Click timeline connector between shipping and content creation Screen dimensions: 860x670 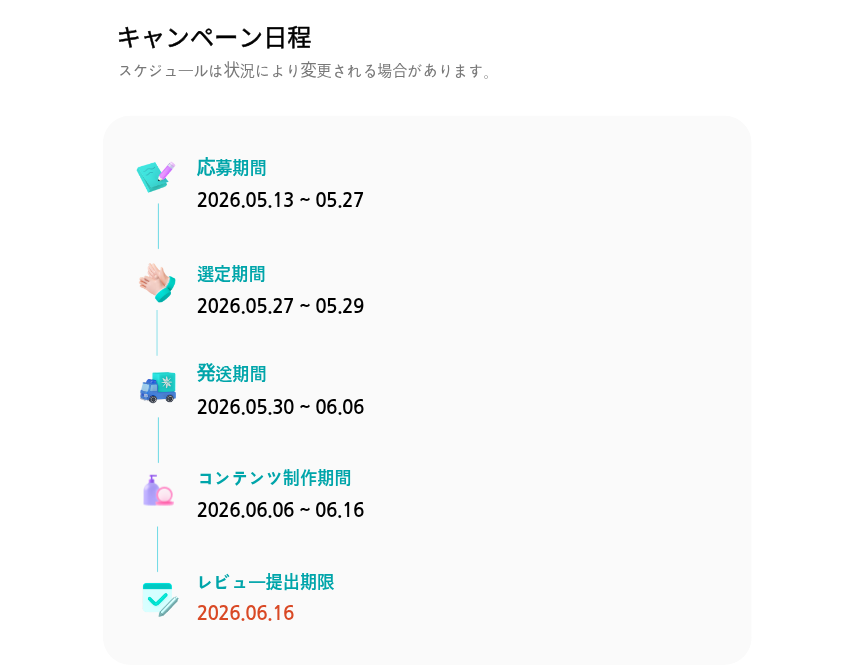click(x=159, y=440)
